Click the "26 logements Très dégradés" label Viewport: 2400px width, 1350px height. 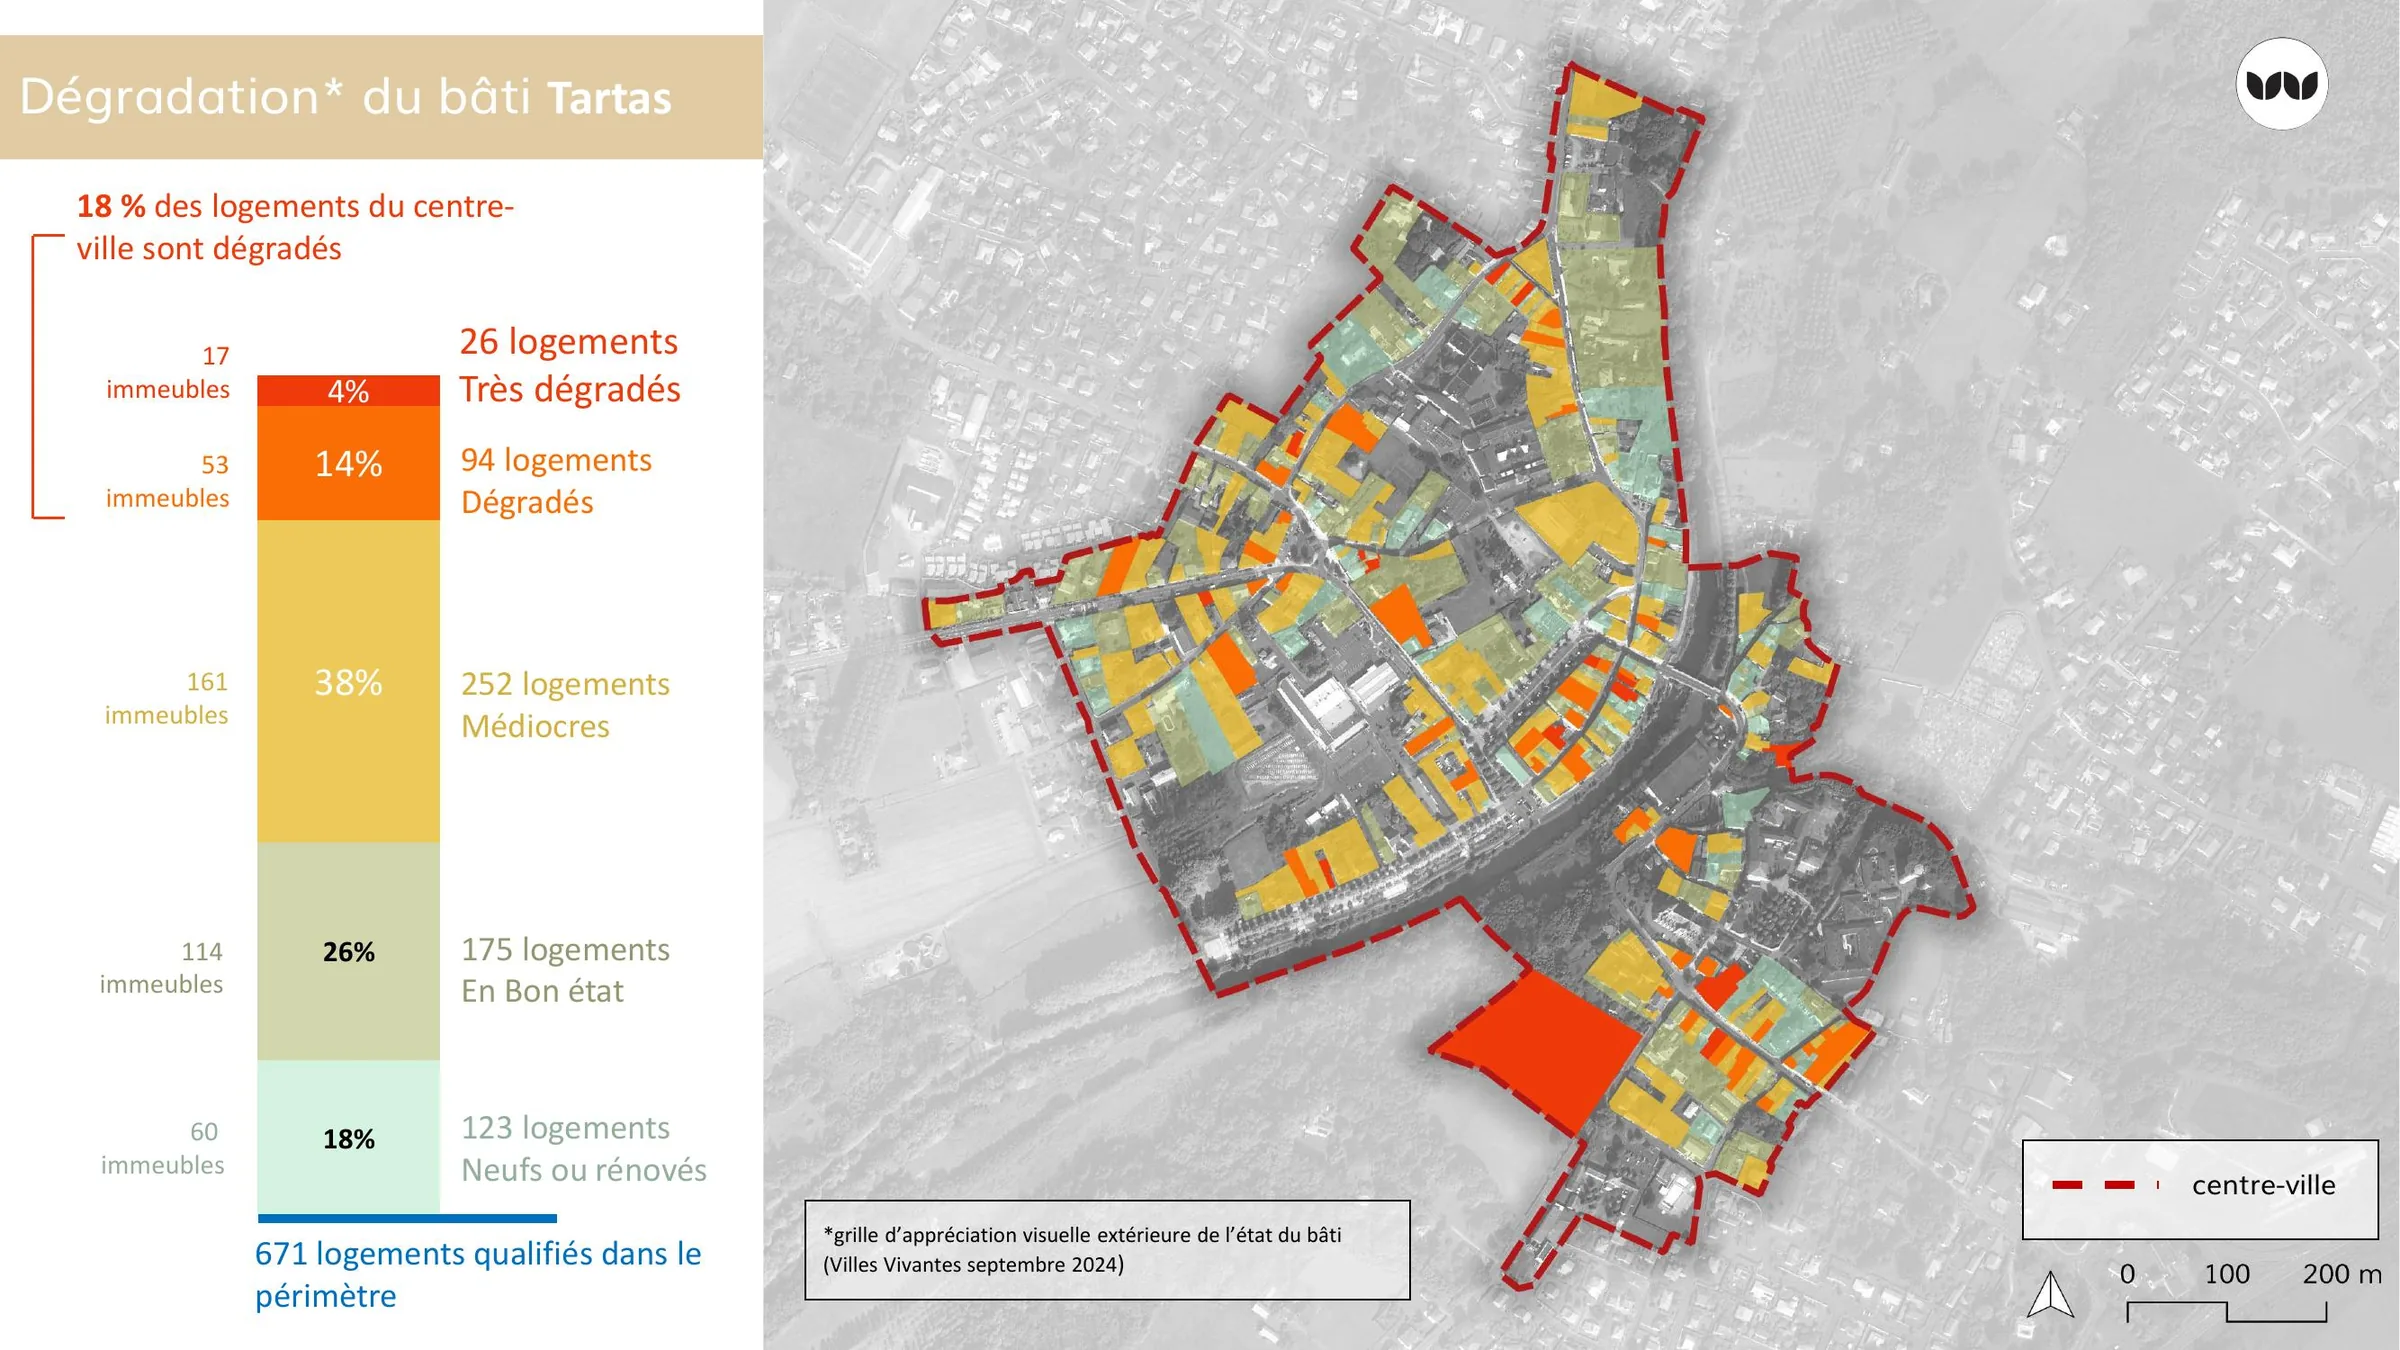point(570,365)
